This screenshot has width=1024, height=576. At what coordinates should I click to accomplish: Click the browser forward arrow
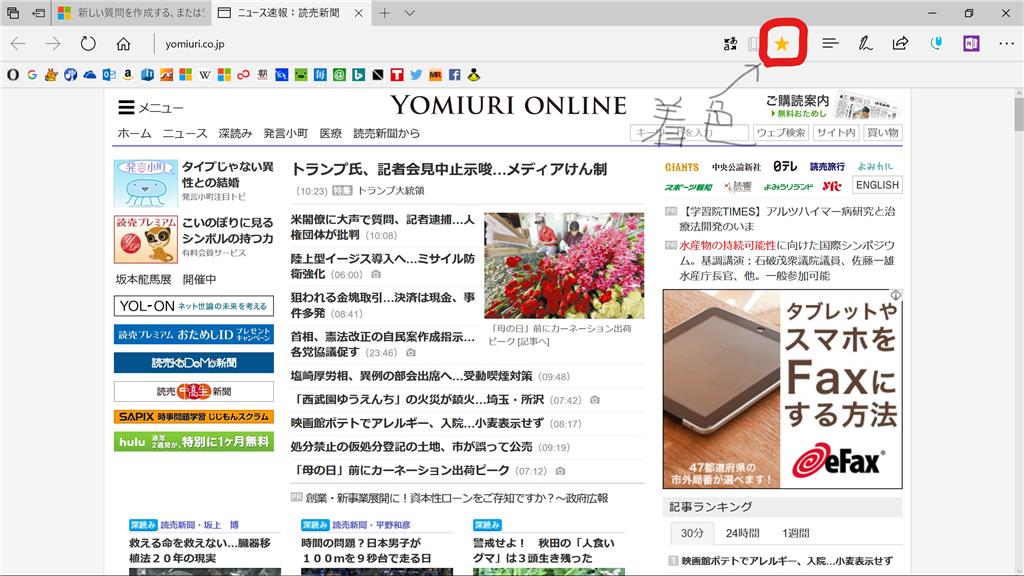[x=53, y=44]
